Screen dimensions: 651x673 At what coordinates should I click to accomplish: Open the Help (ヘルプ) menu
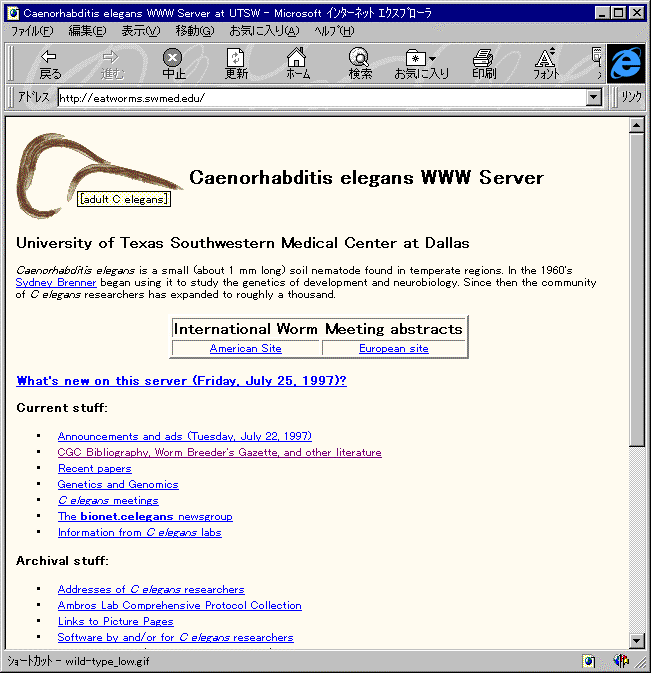(333, 31)
